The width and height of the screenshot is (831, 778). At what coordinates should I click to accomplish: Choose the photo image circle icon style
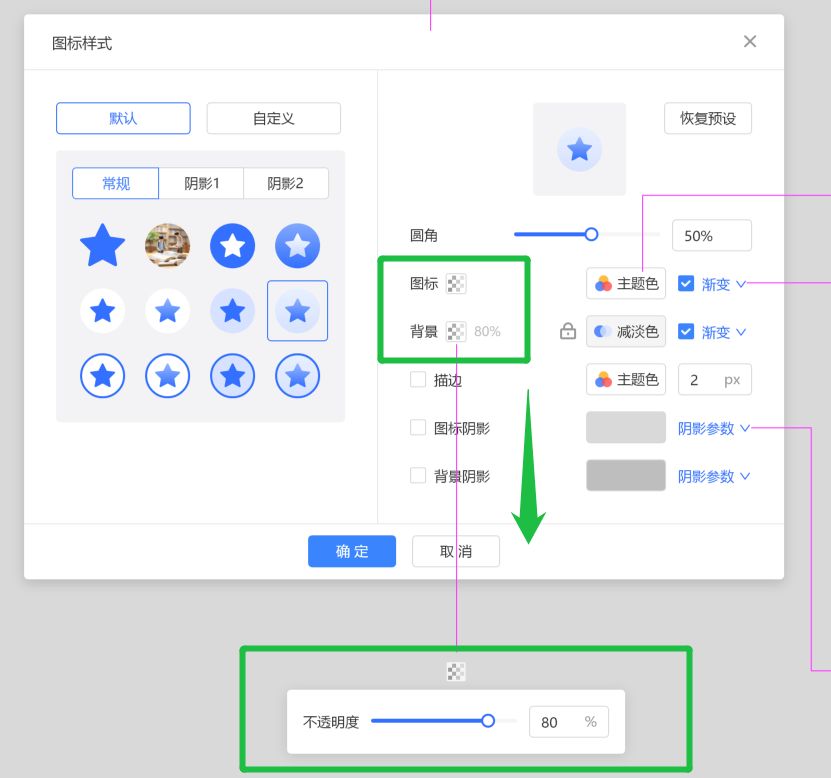pyautogui.click(x=167, y=245)
